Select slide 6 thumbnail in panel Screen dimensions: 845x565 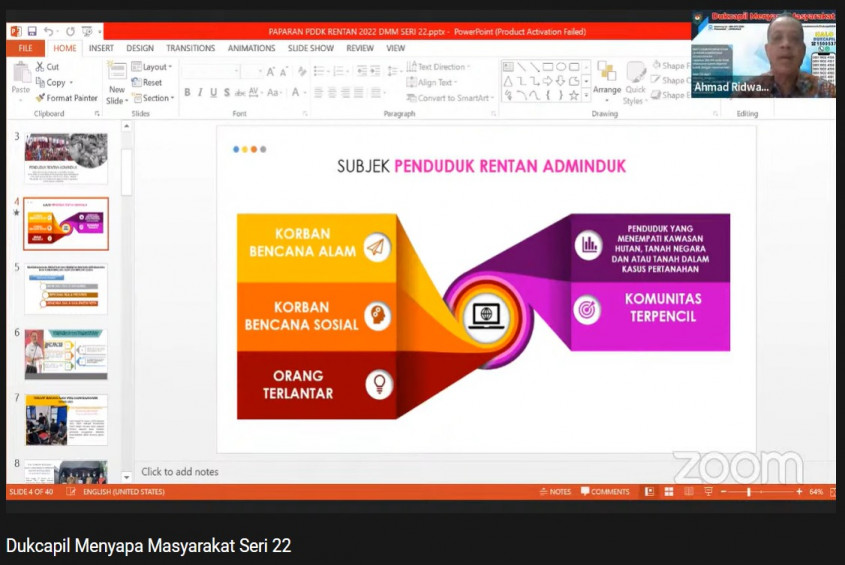(66, 354)
